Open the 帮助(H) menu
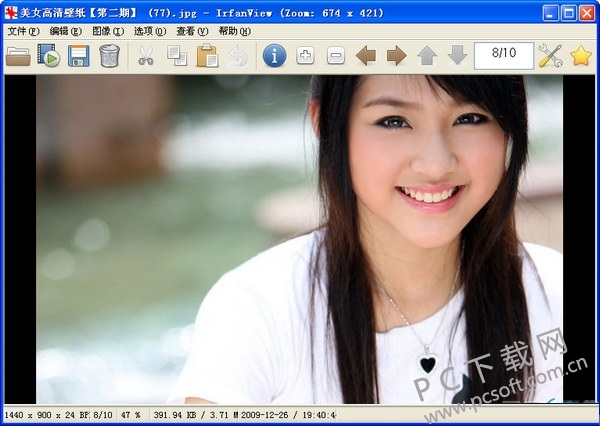The width and height of the screenshot is (600, 426). [235, 31]
